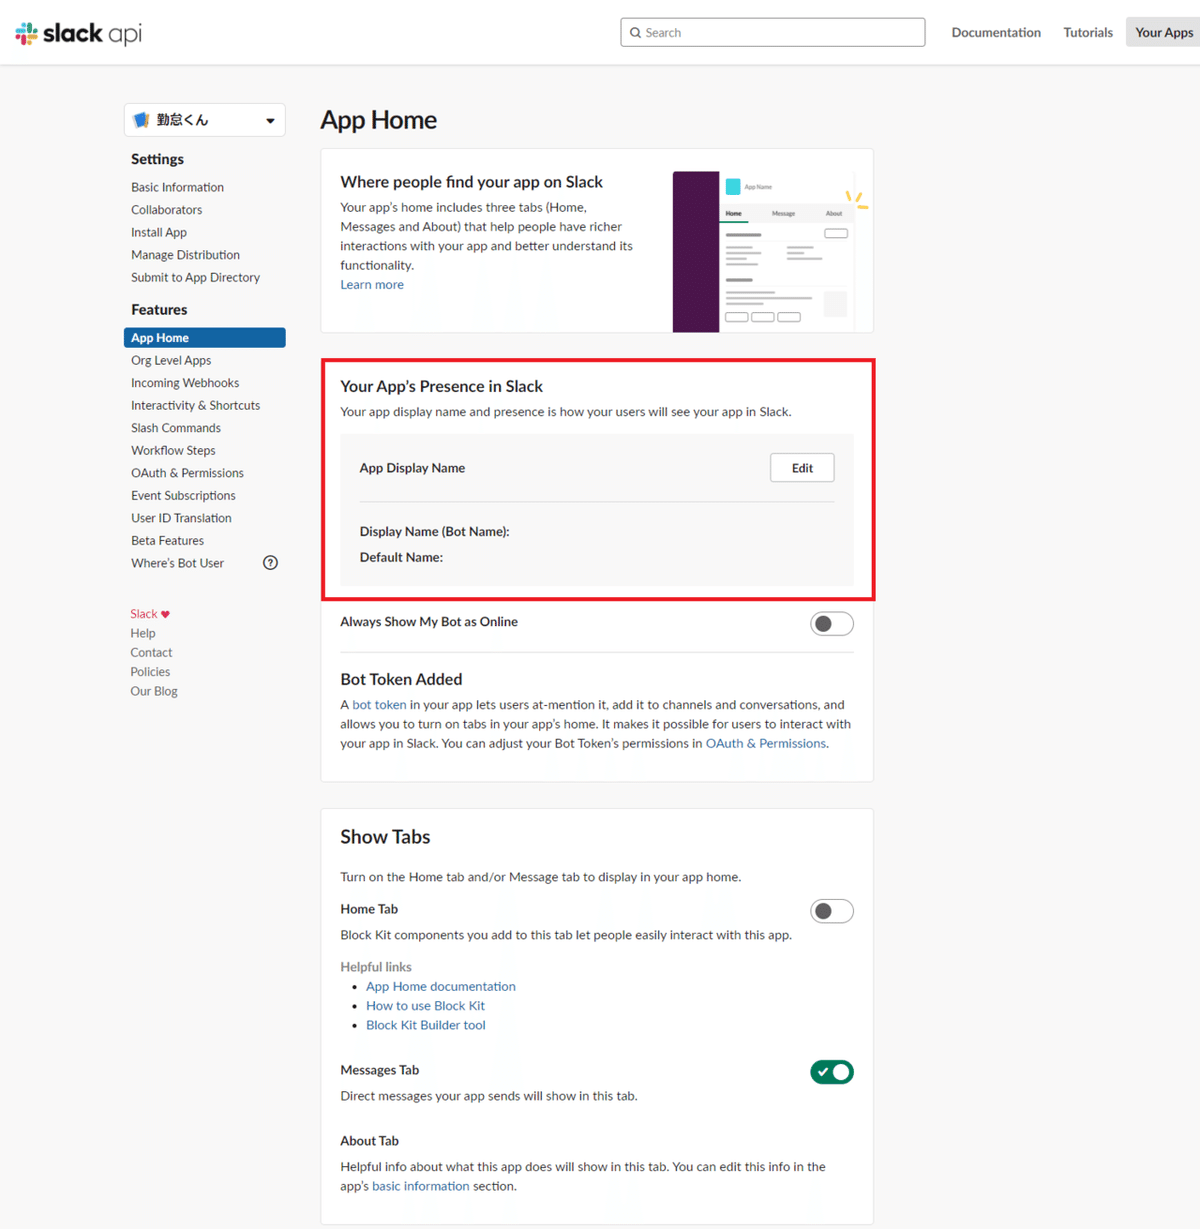Open Documentation in the top navigation
Viewport: 1200px width, 1229px height.
point(996,32)
